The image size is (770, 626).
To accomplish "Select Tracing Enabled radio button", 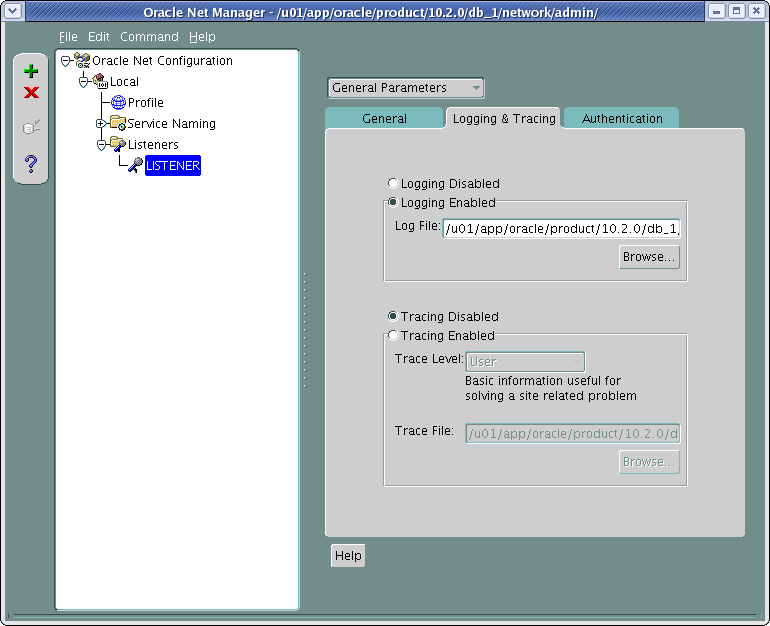I will coord(392,335).
